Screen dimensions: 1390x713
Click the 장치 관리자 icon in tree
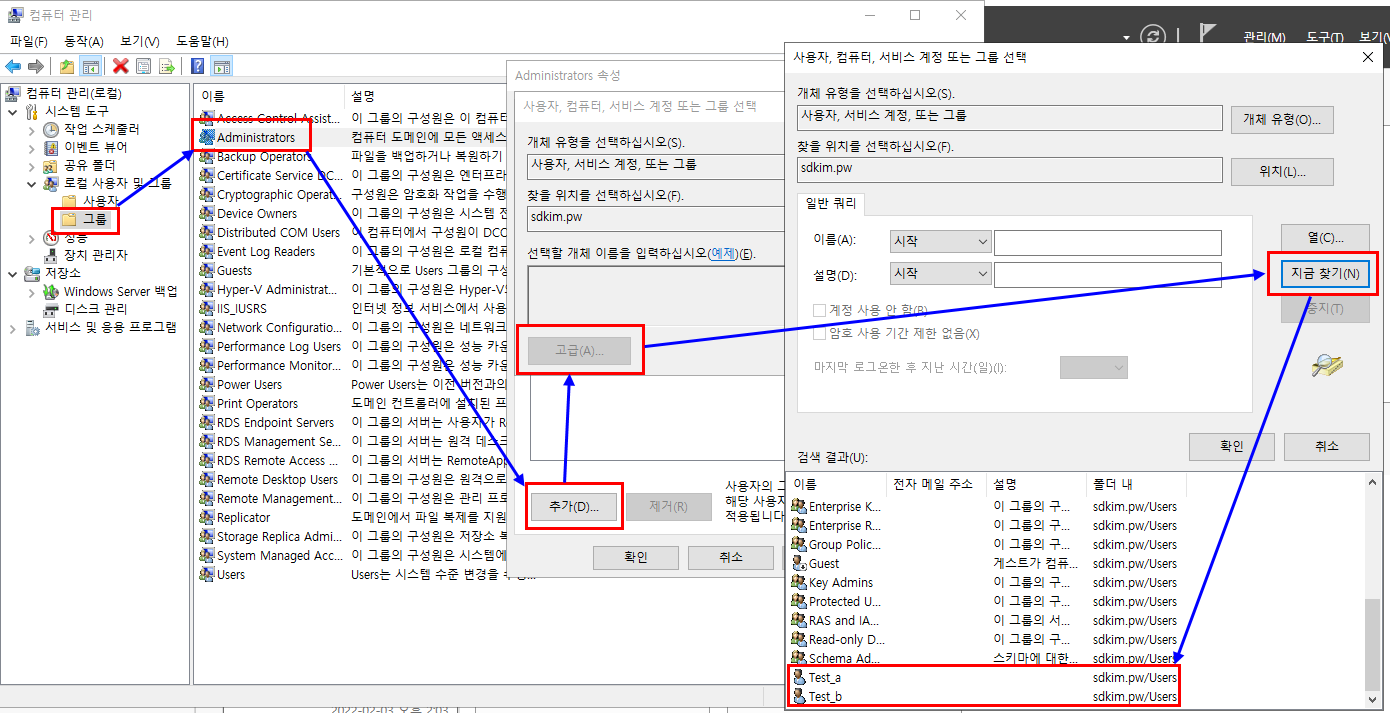51,255
